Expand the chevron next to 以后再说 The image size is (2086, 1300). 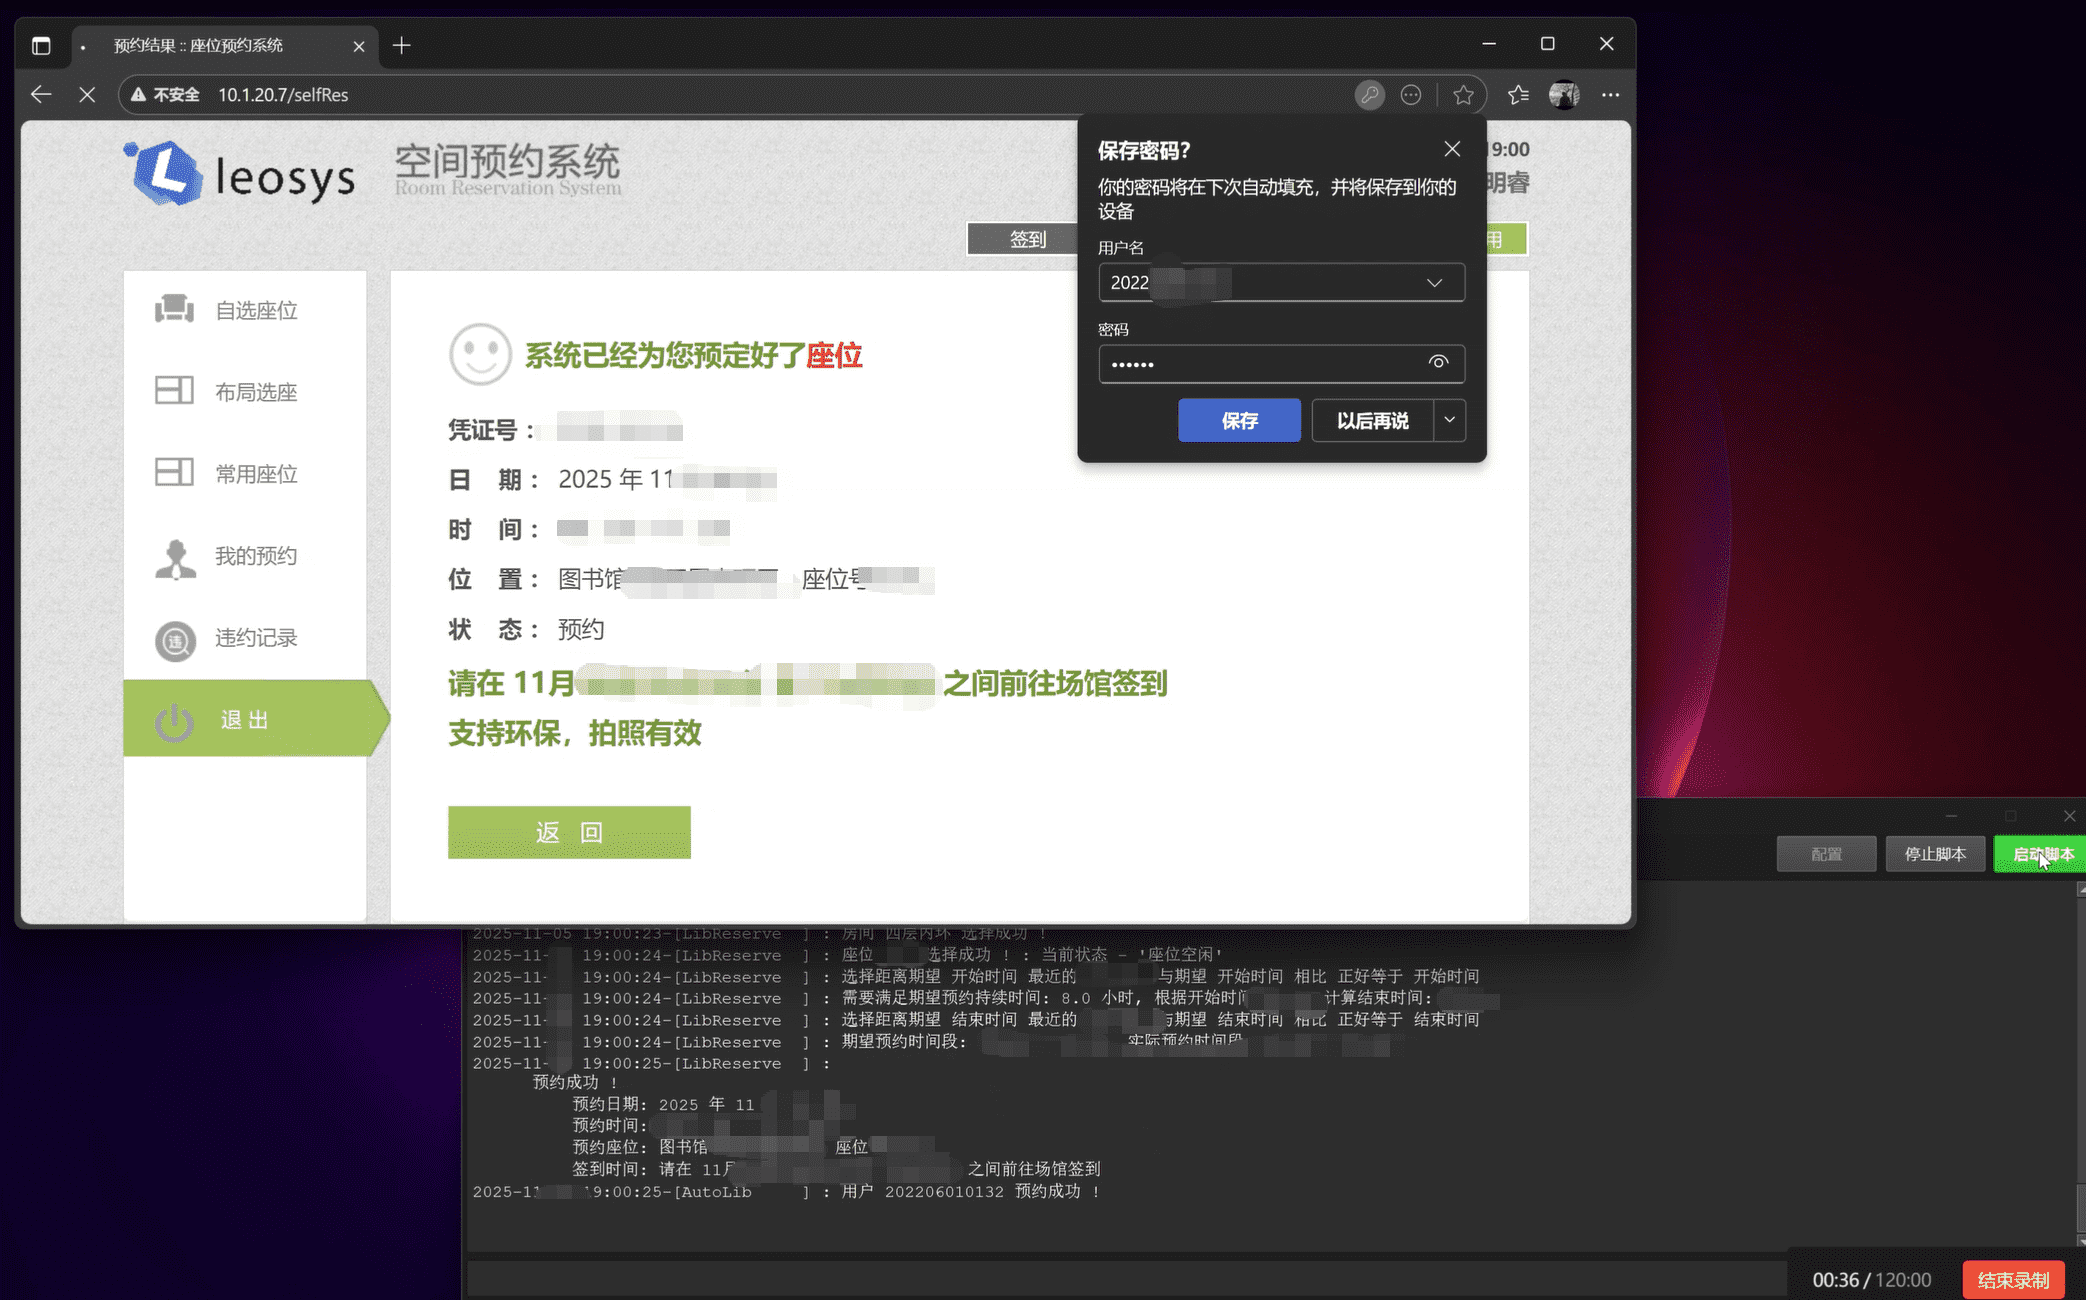1450,420
